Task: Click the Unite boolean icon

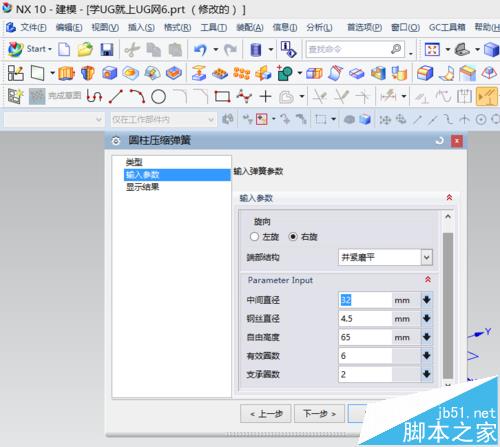Action: (x=285, y=73)
